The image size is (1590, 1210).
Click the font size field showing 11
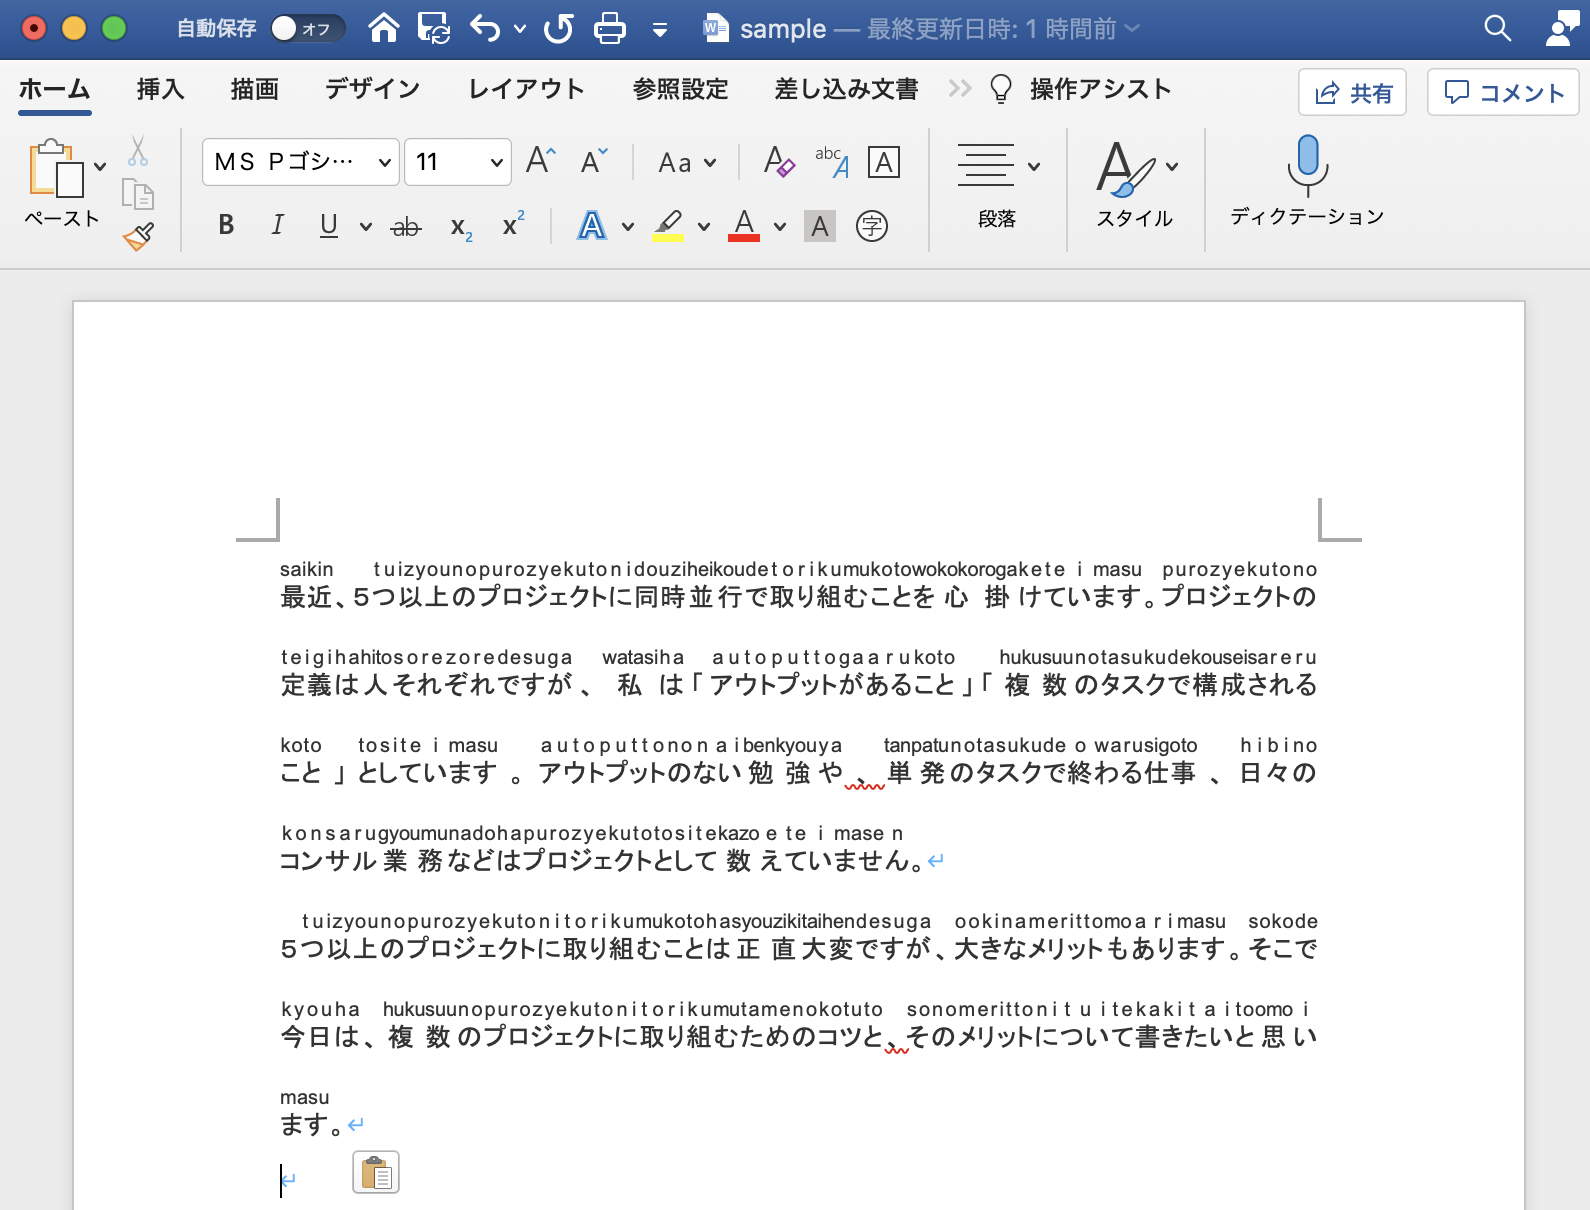447,162
